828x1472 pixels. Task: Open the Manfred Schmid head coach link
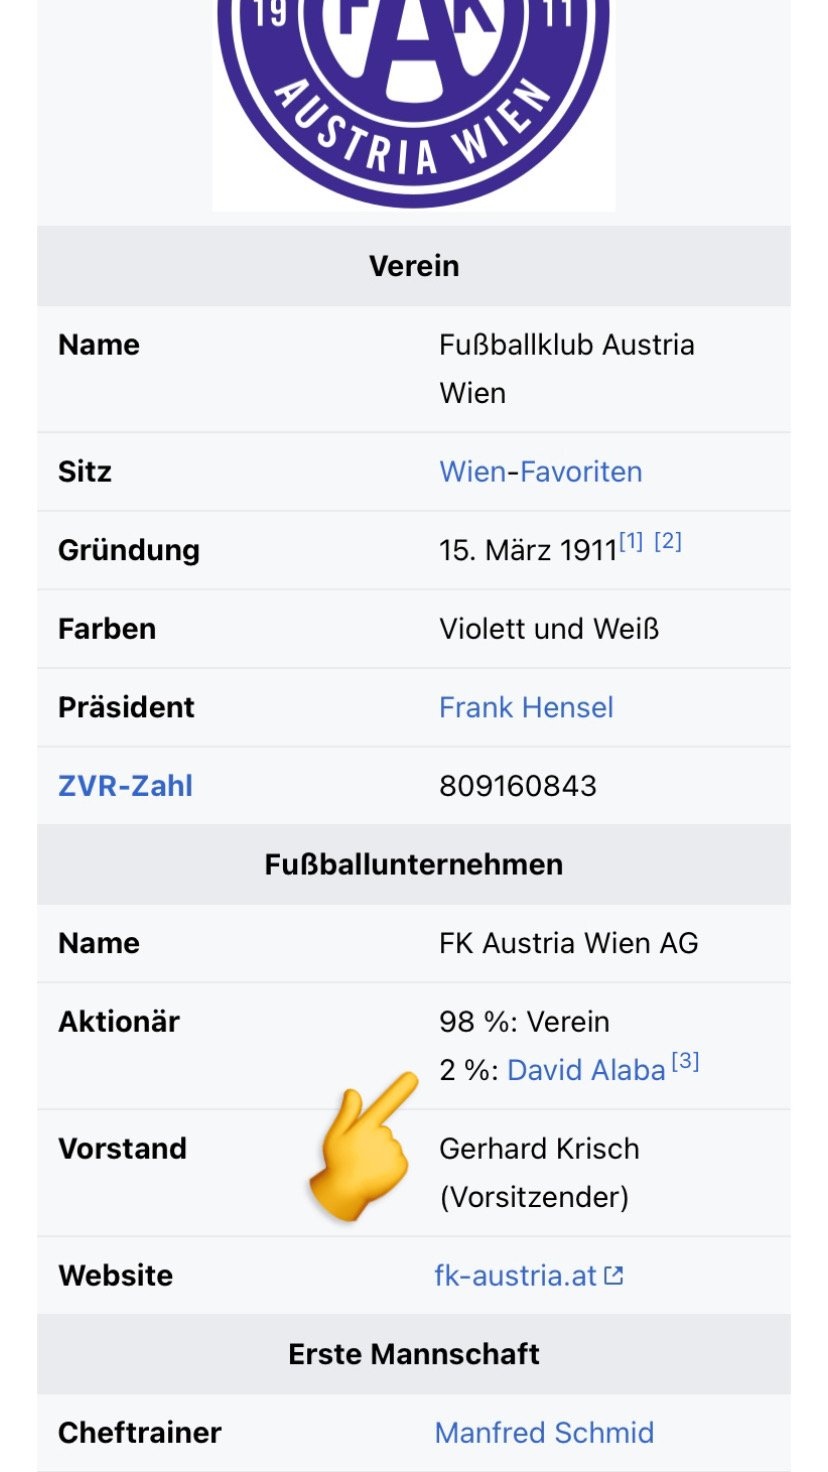544,1433
